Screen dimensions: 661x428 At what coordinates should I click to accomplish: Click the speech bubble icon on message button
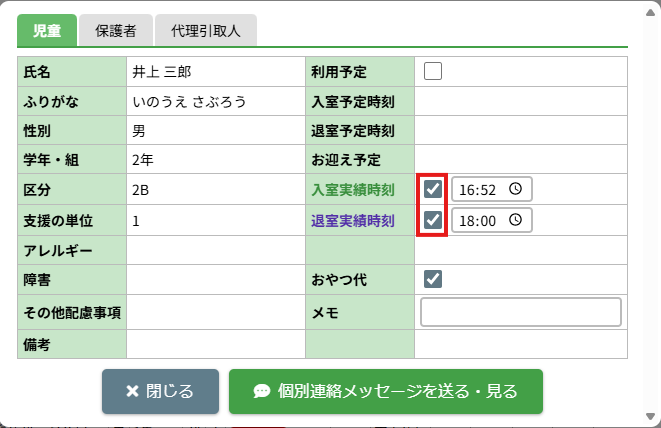261,391
